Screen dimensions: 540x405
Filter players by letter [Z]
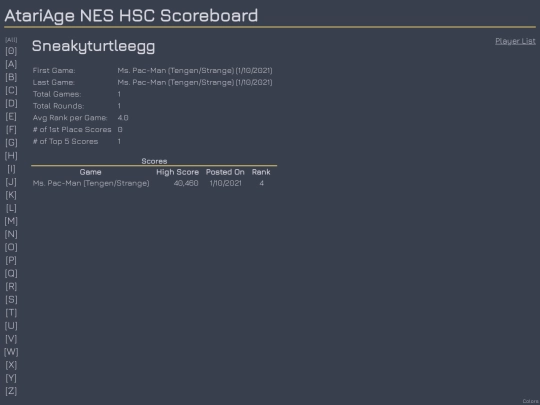click(x=11, y=391)
